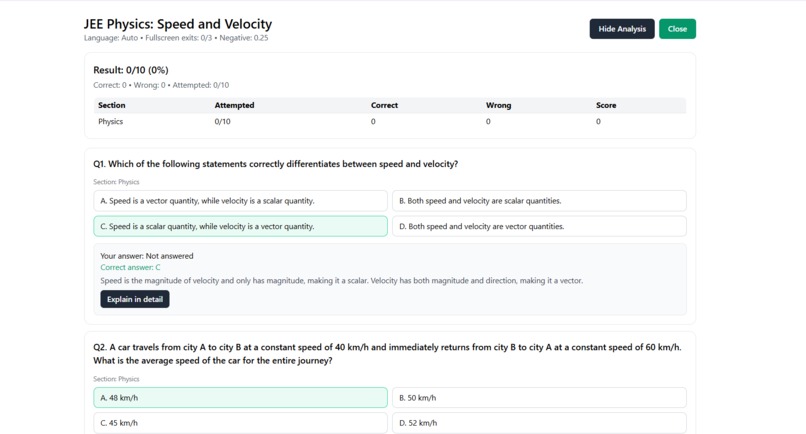Image resolution: width=806 pixels, height=434 pixels.
Task: Click the JEE Physics: Speed and Velocity title
Action: (x=178, y=24)
